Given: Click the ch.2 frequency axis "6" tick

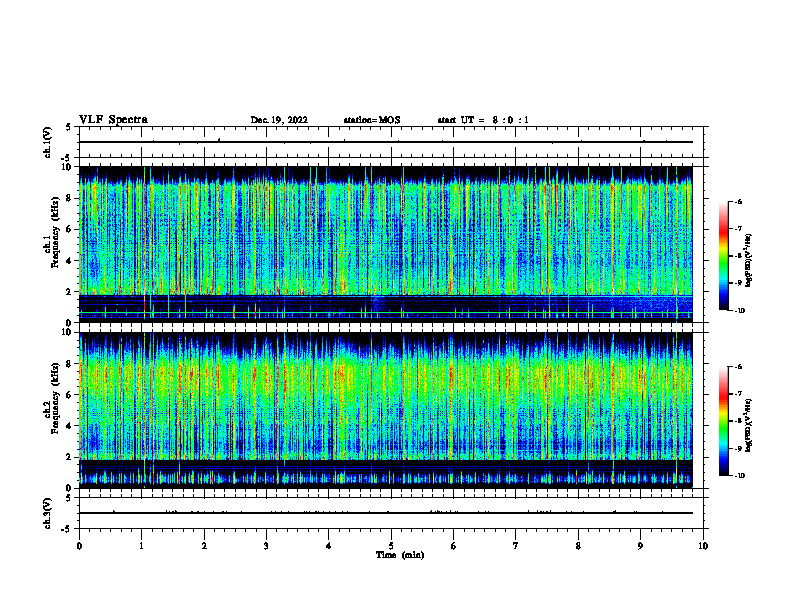Looking at the screenshot, I should 69,395.
